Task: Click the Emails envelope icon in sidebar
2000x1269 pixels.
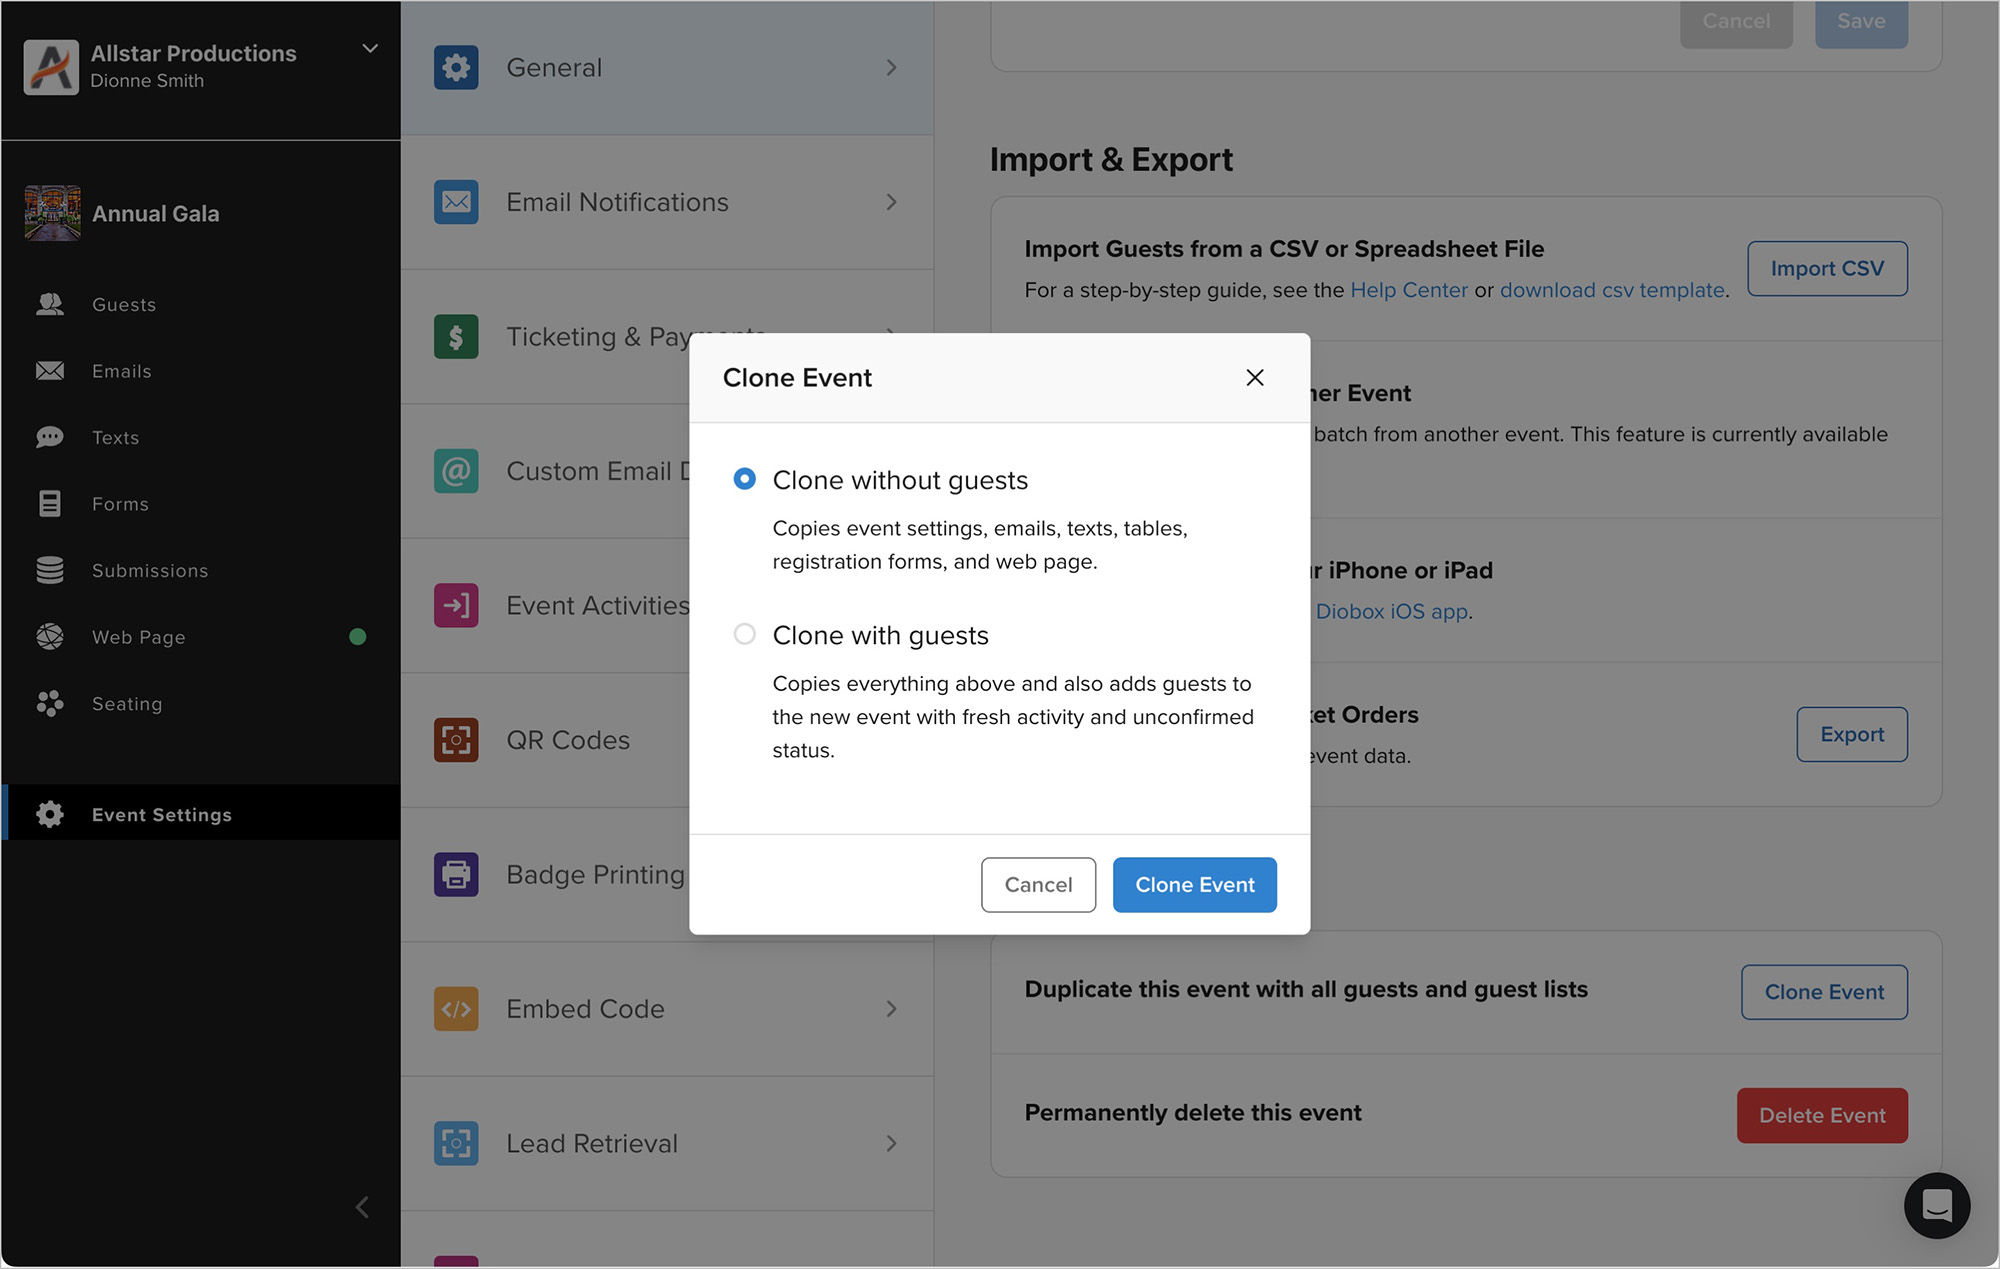Action: (x=50, y=371)
